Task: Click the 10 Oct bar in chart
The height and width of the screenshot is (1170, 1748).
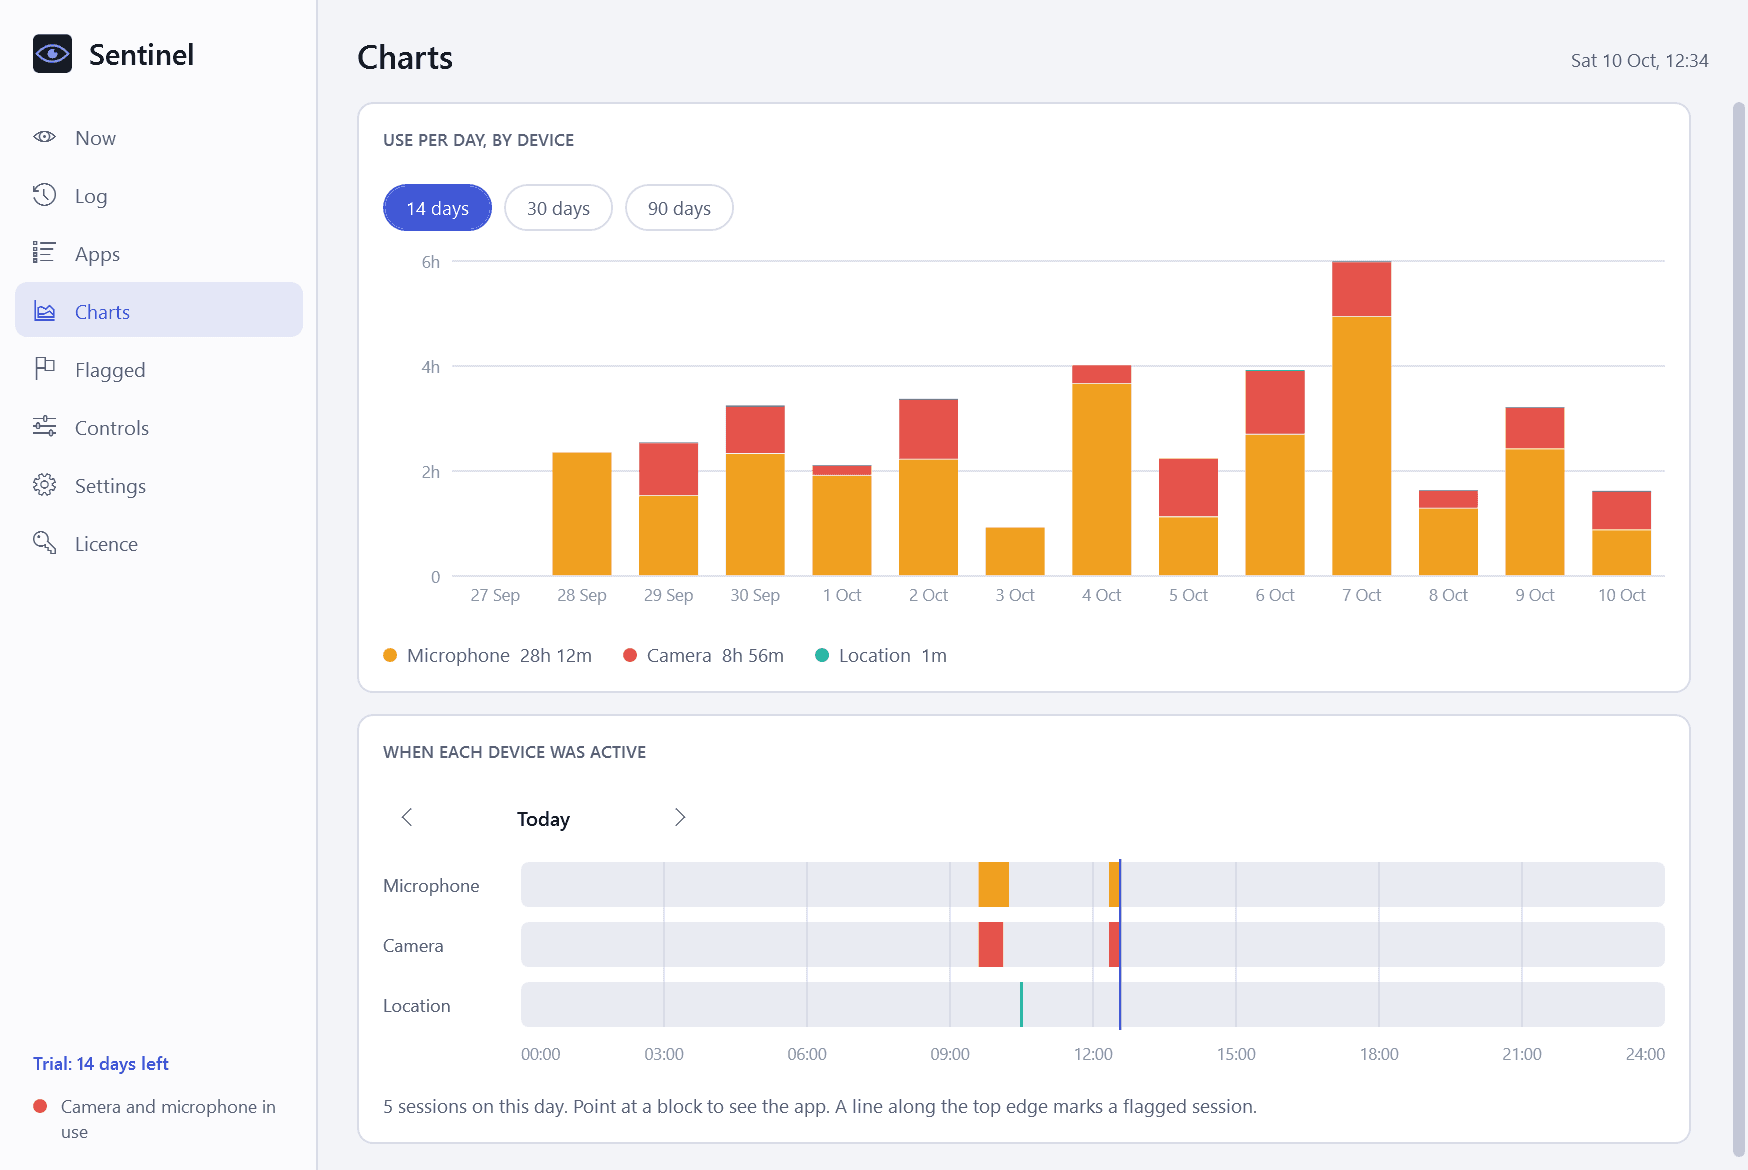Action: coord(1621,533)
